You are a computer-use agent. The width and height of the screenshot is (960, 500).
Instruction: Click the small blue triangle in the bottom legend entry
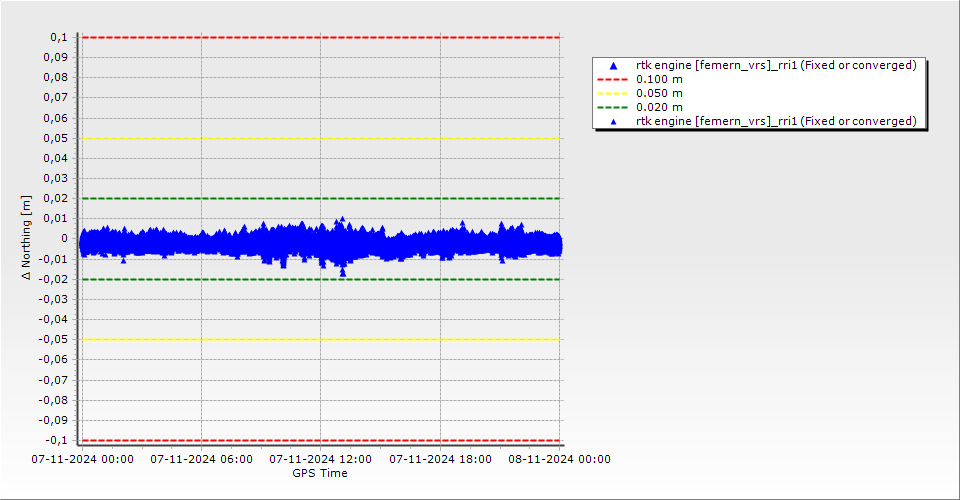click(614, 121)
